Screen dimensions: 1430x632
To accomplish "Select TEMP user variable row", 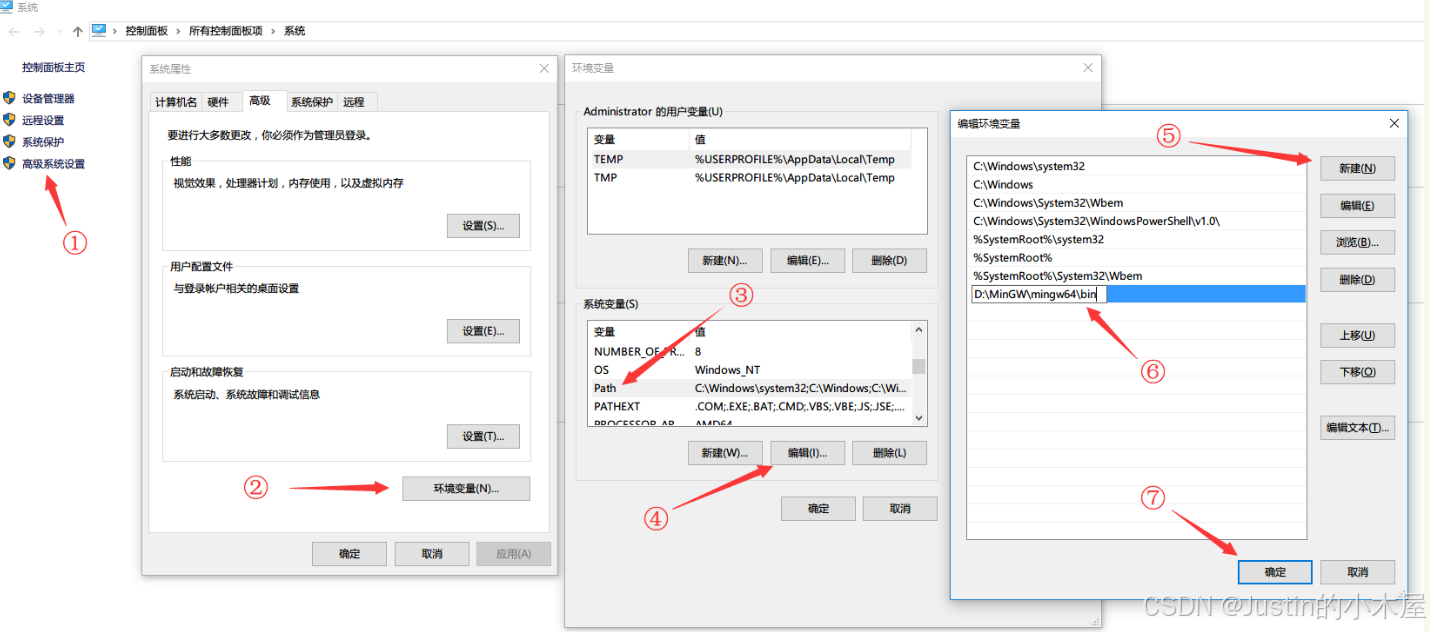I will click(749, 159).
